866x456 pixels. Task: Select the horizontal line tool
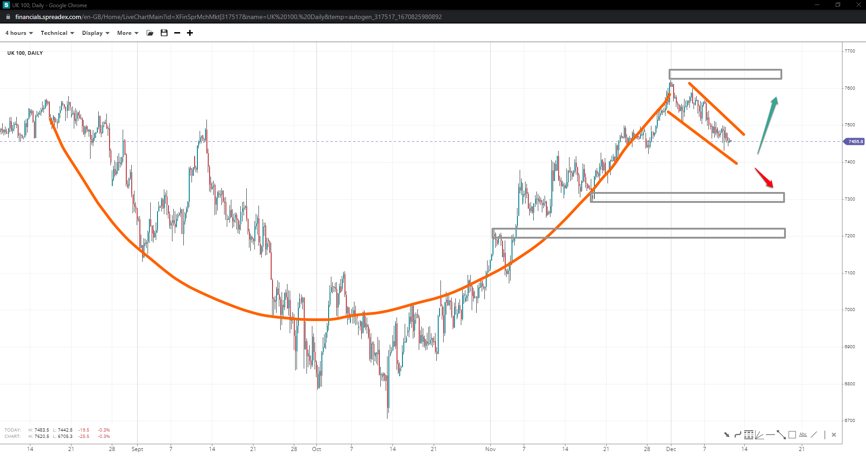tap(770, 435)
